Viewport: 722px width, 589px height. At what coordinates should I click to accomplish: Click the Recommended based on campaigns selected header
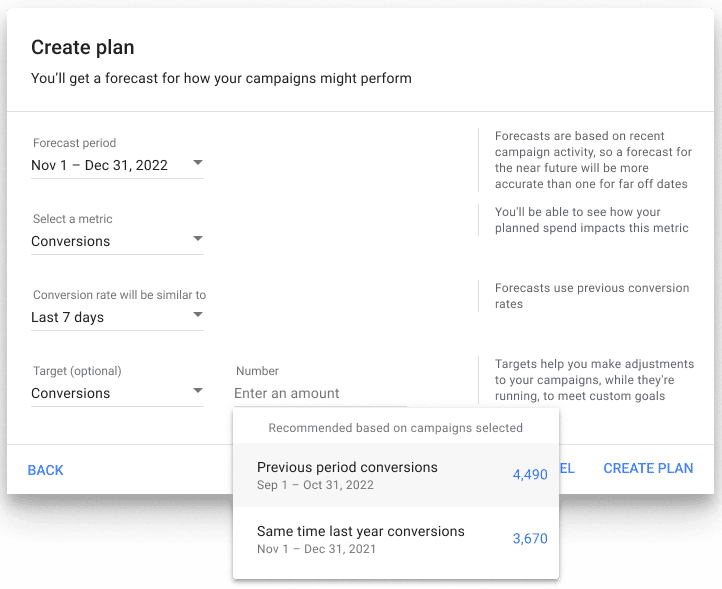tap(395, 428)
